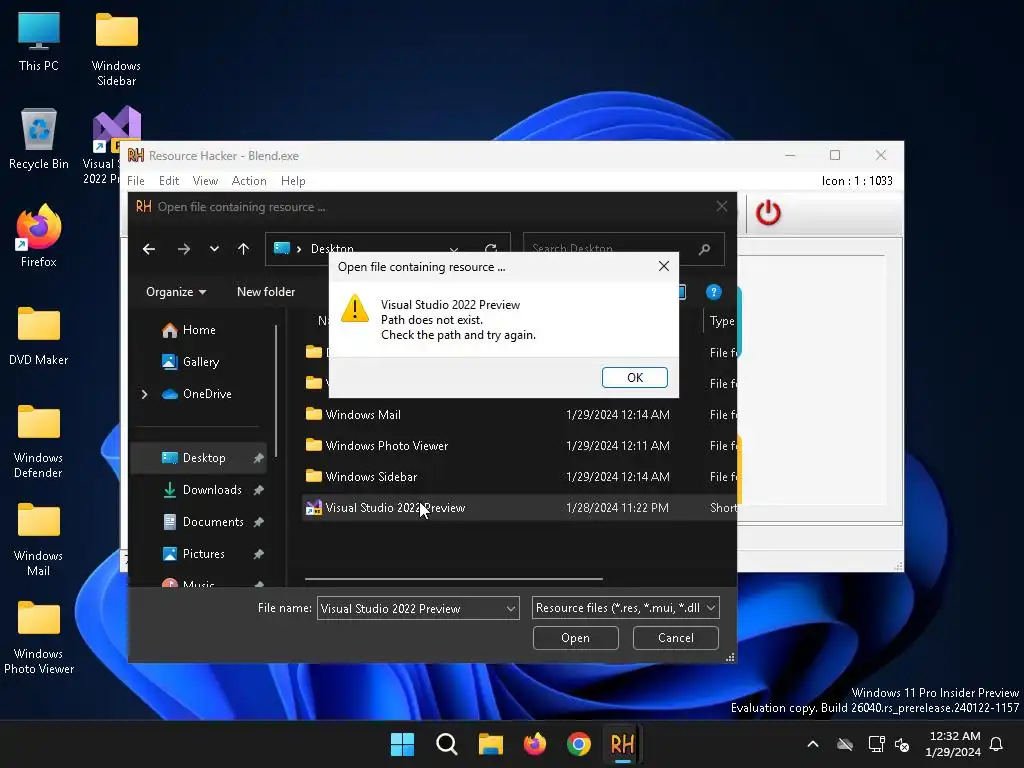The image size is (1024, 768).
Task: Select the Windows Photo Viewer folder row
Action: pos(520,445)
